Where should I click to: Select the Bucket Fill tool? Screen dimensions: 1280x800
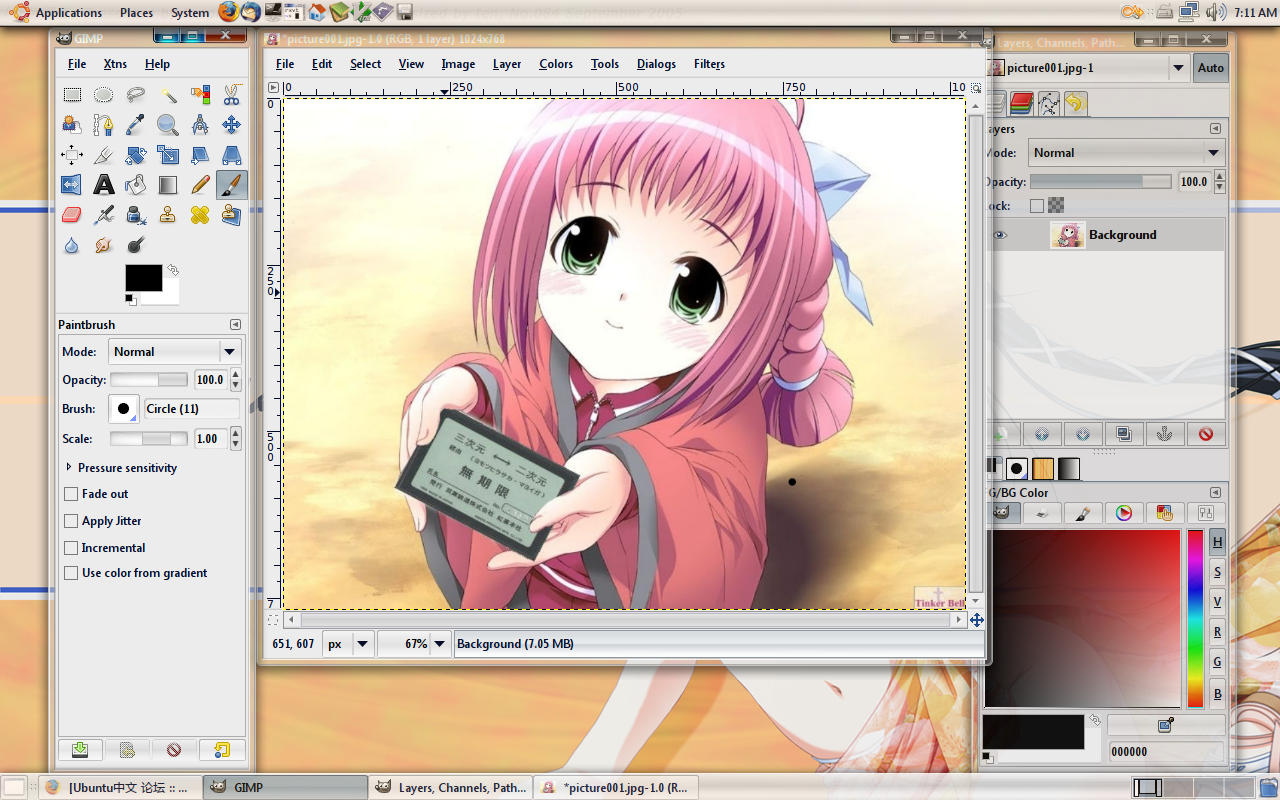(x=135, y=185)
